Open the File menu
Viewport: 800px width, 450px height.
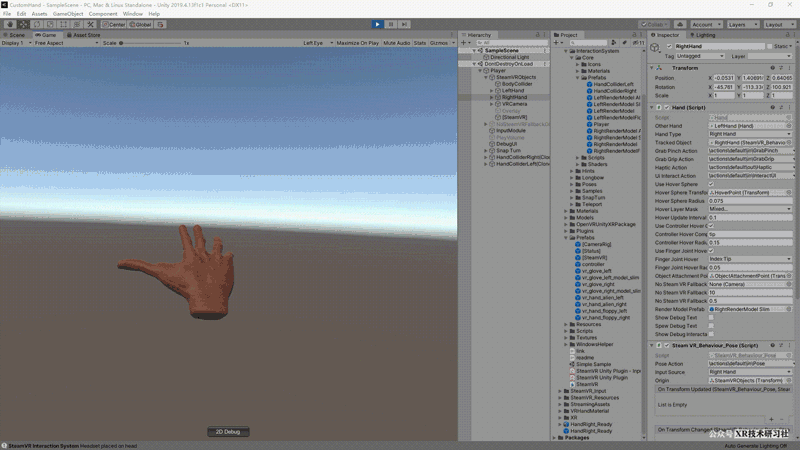coord(7,14)
